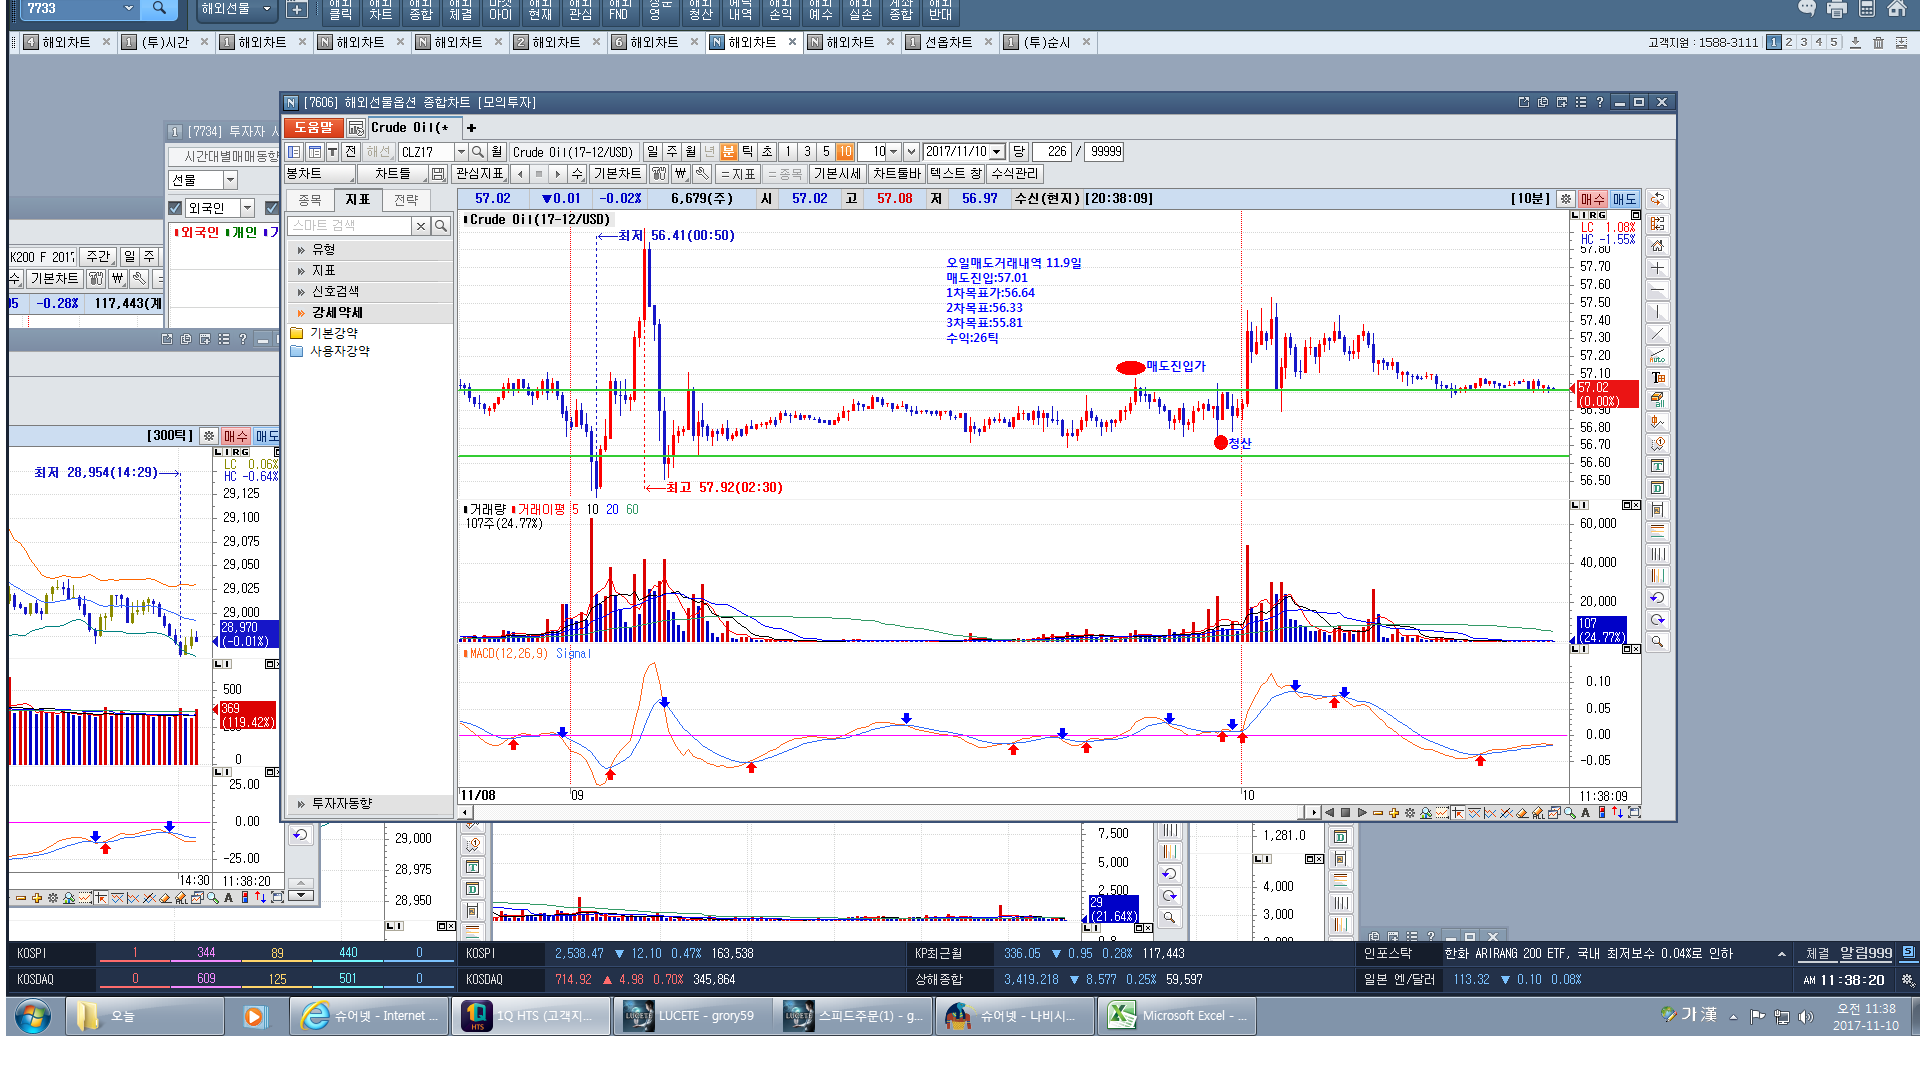Viewport: 1920px width, 1080px height.
Task: Expand the 유형 section
Action: pyautogui.click(x=369, y=250)
